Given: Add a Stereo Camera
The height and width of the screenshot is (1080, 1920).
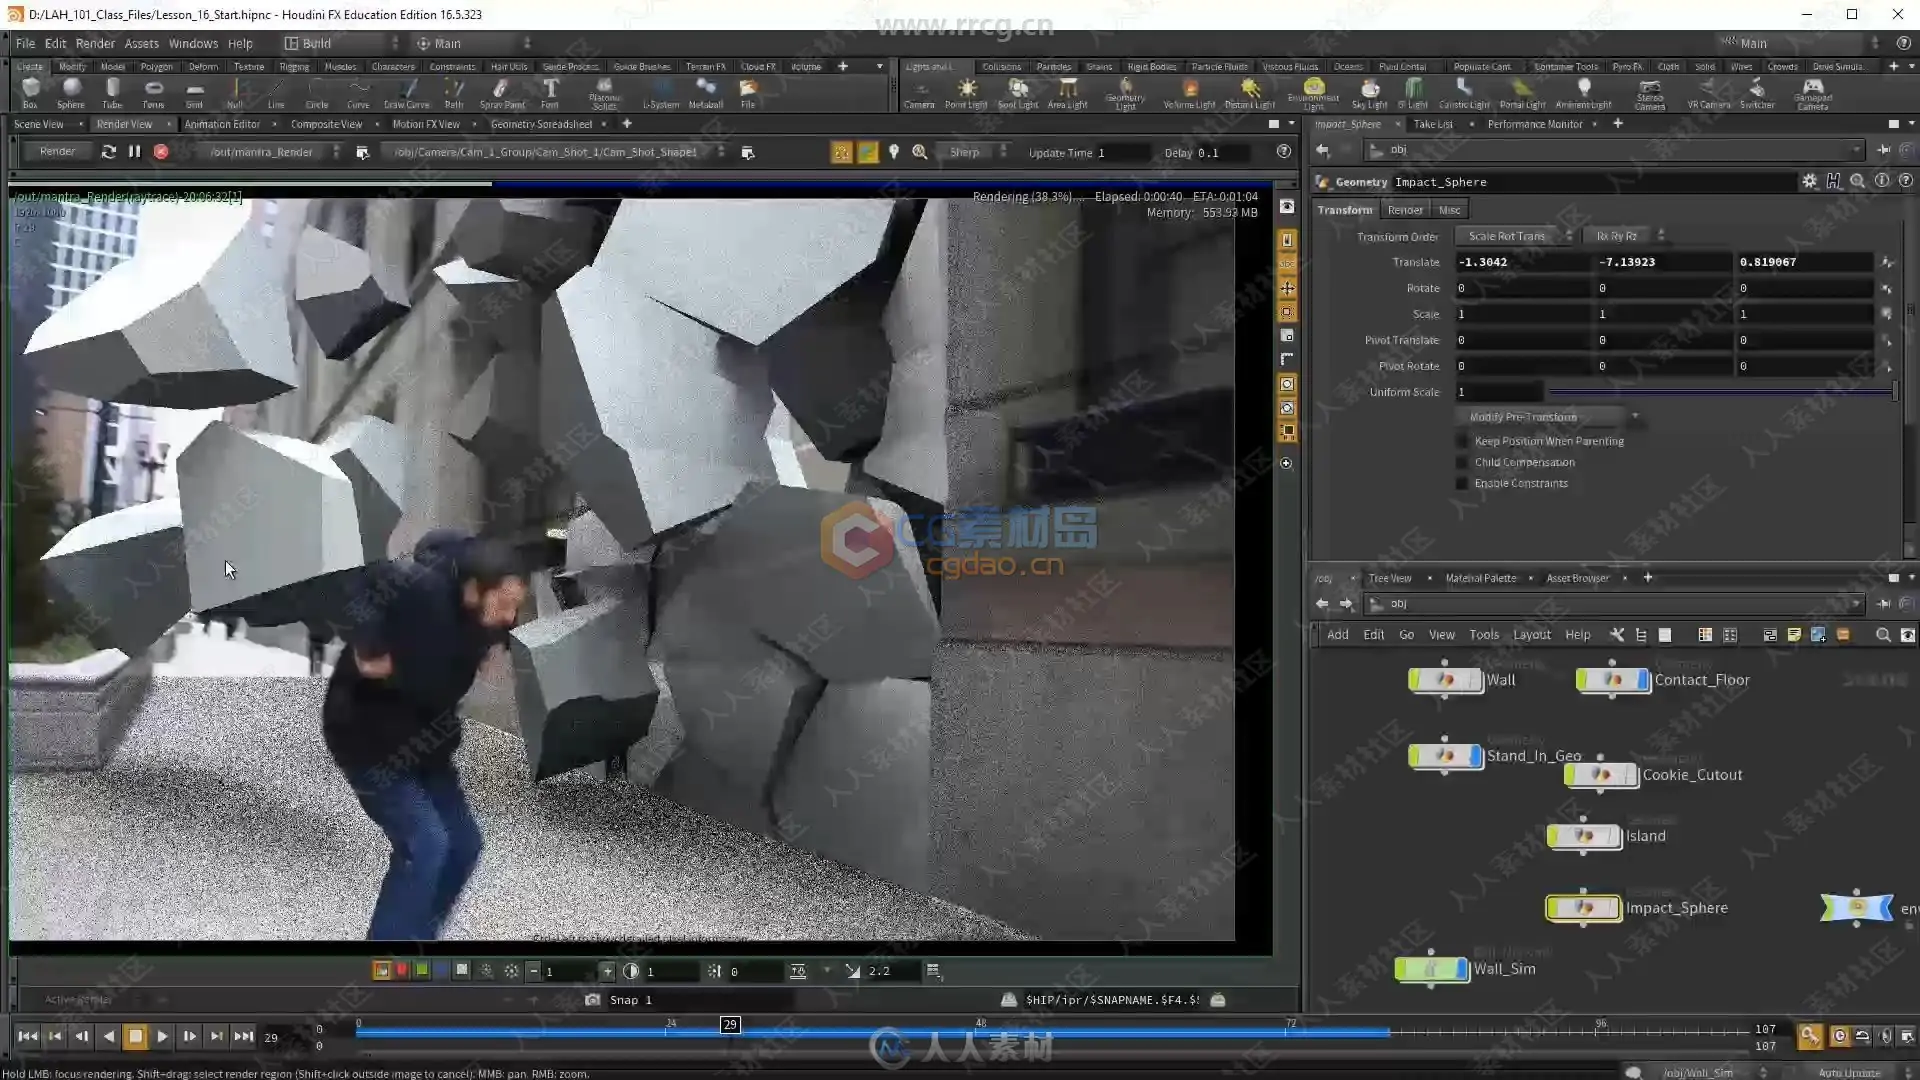Looking at the screenshot, I should pyautogui.click(x=1650, y=93).
